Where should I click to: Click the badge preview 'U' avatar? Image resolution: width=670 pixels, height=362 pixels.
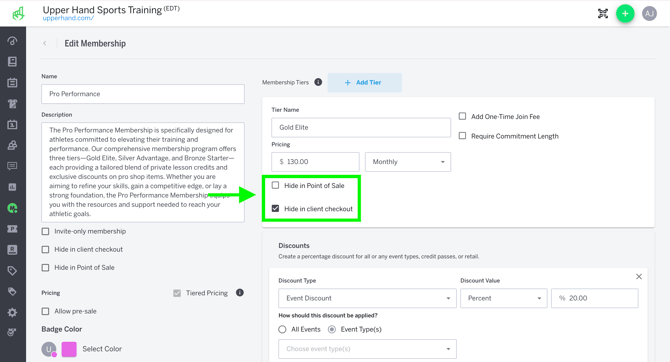pos(49,349)
